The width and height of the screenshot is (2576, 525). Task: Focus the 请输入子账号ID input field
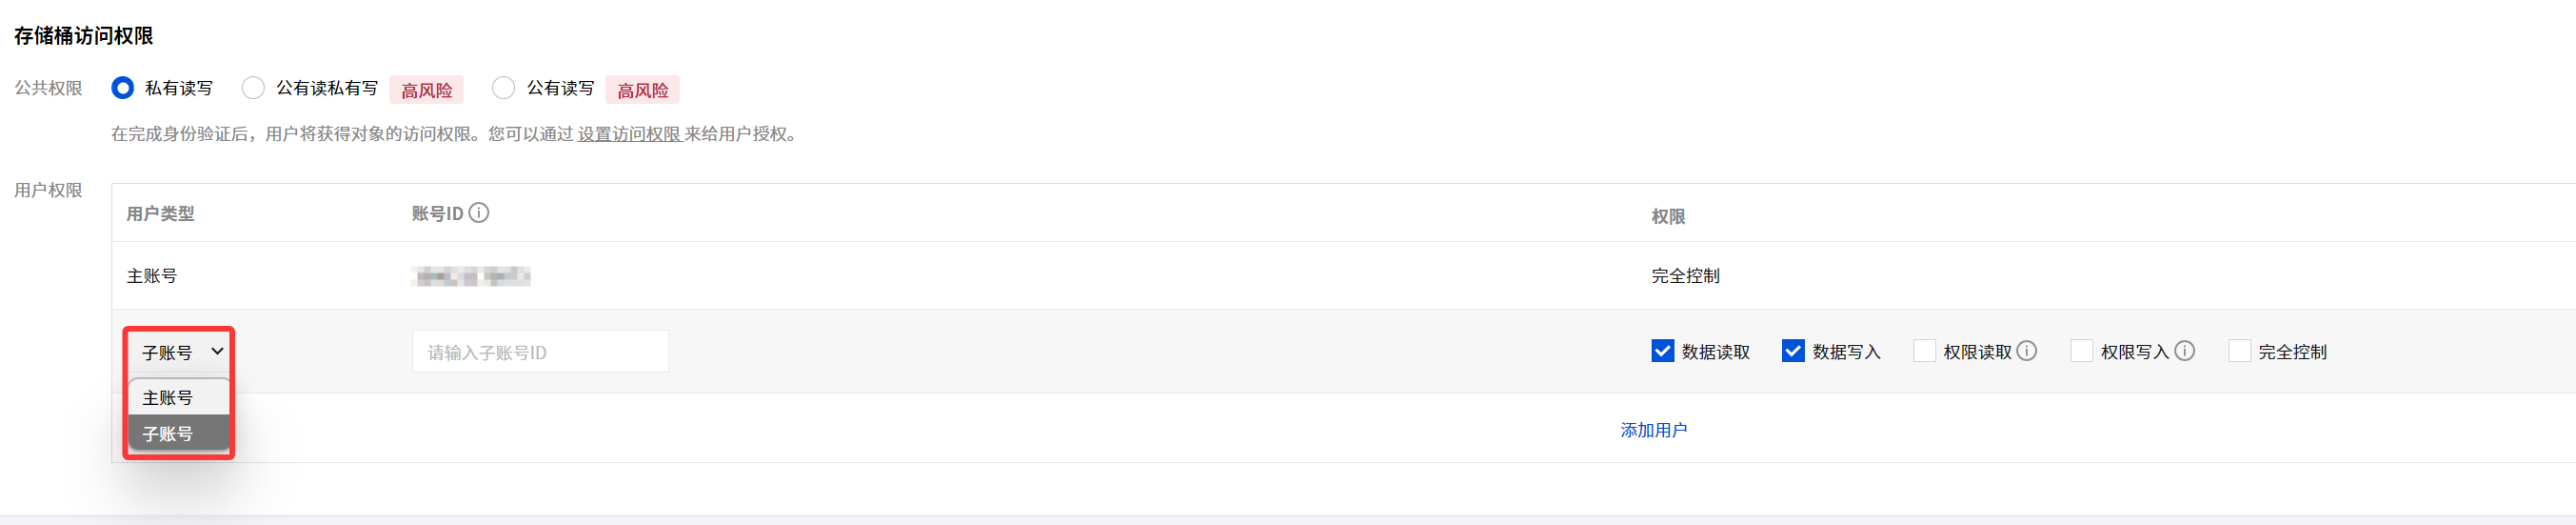(x=540, y=352)
